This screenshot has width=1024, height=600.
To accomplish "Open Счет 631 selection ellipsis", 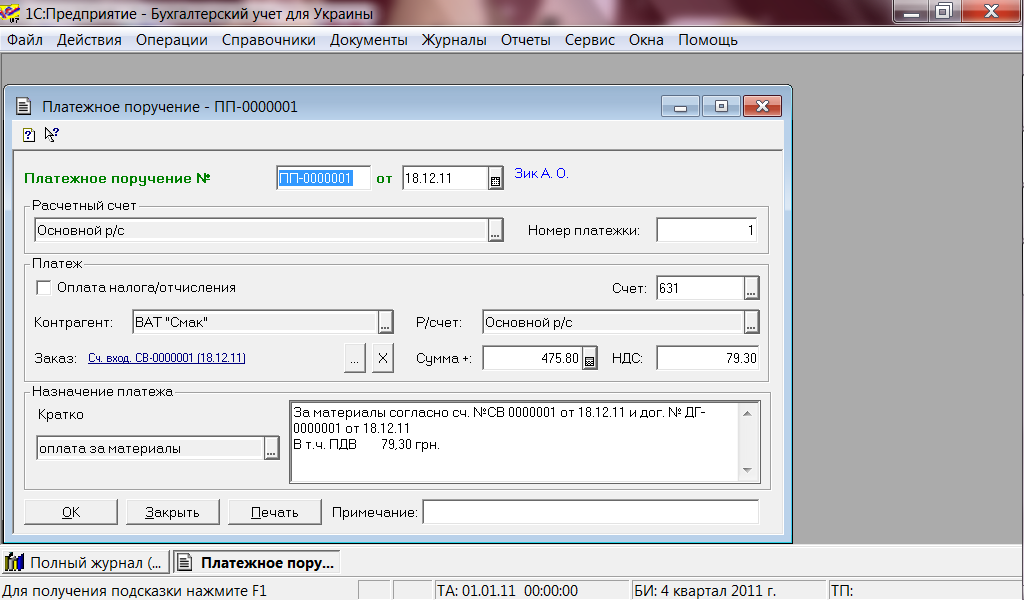I will pyautogui.click(x=751, y=288).
